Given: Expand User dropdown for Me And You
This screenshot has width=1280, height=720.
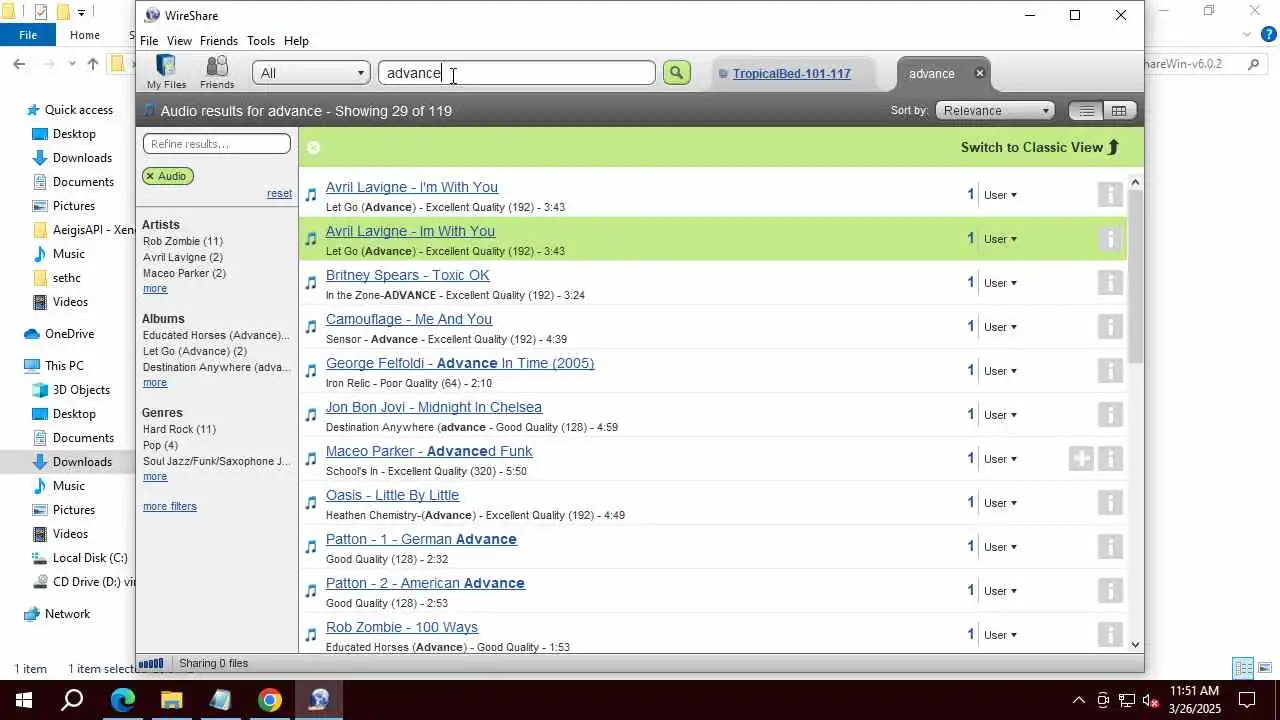Looking at the screenshot, I should 1000,327.
